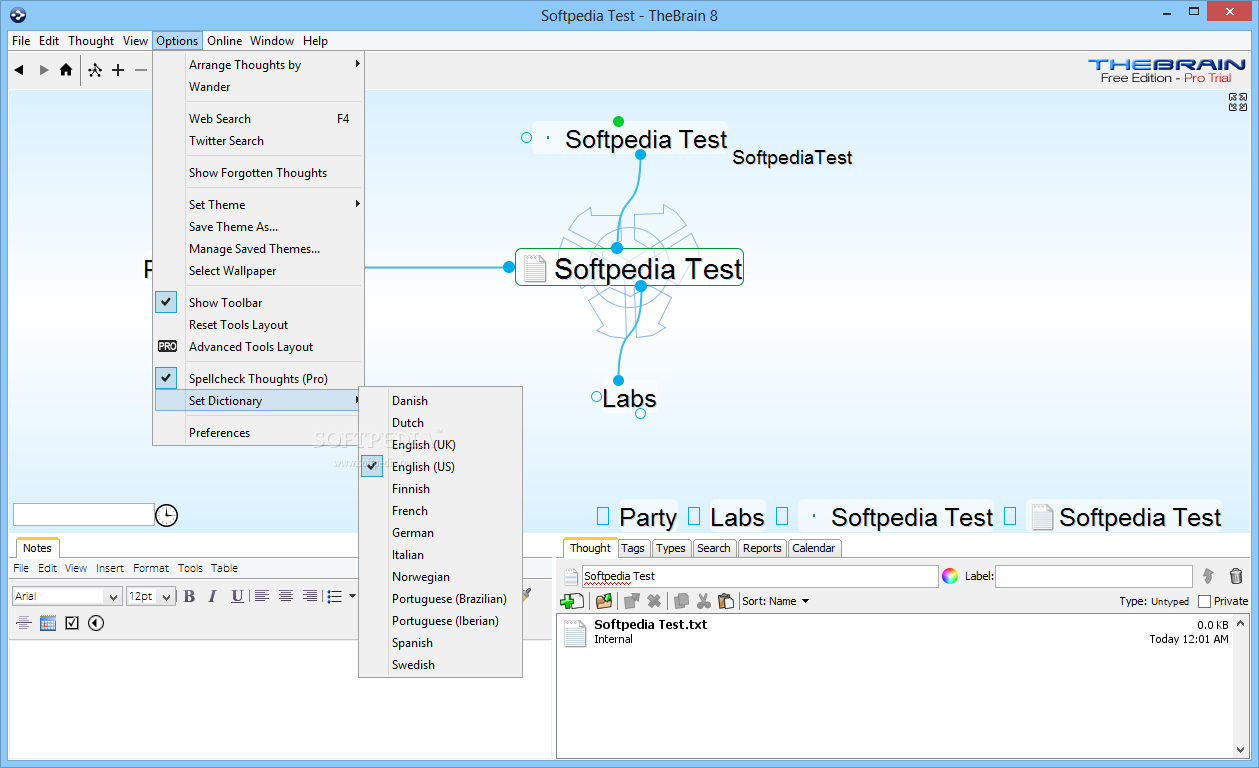Toggle Spellcheck Thoughts (Pro)

(258, 378)
